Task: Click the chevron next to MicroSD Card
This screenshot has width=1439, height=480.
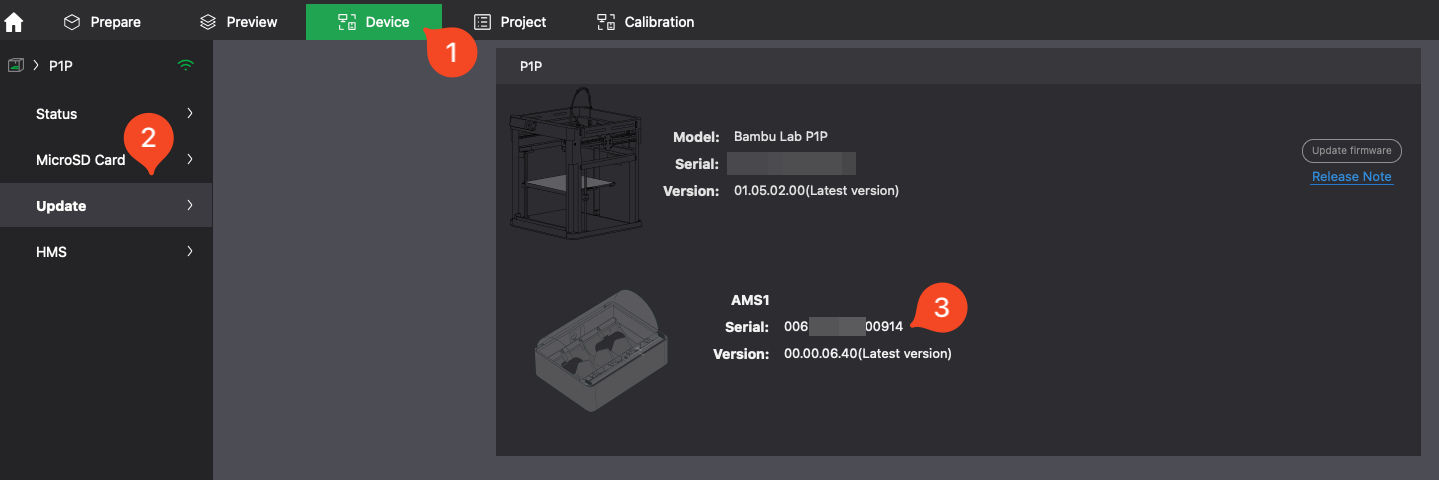Action: (189, 160)
